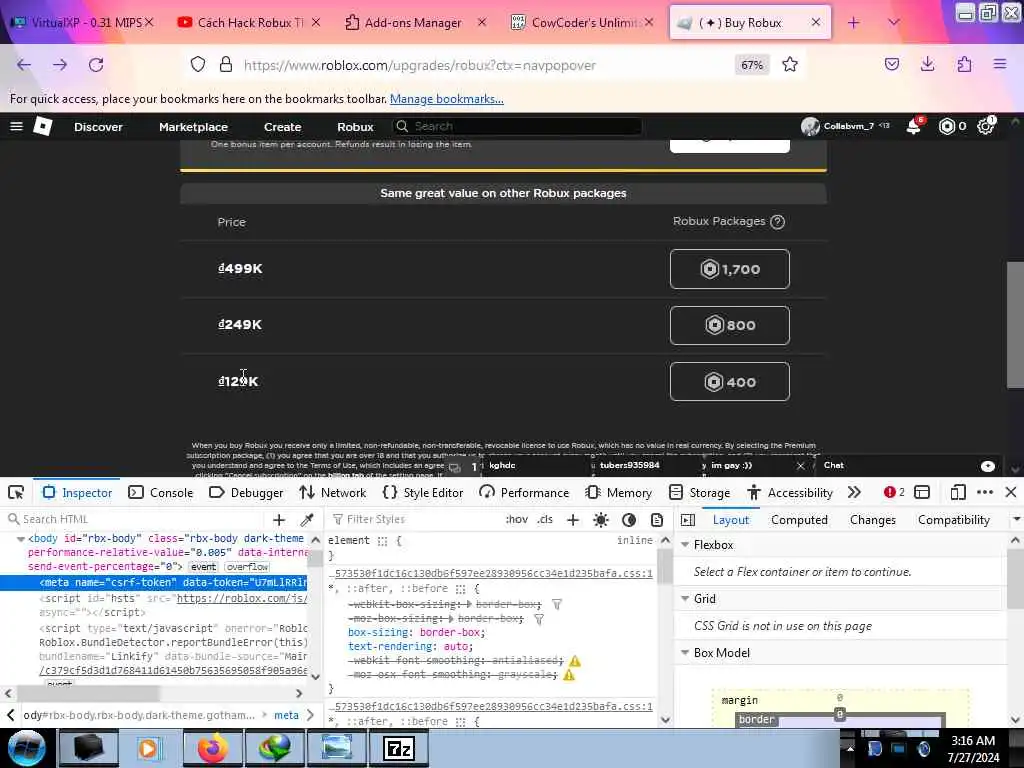Toggle the .cls classes panel

pos(545,520)
